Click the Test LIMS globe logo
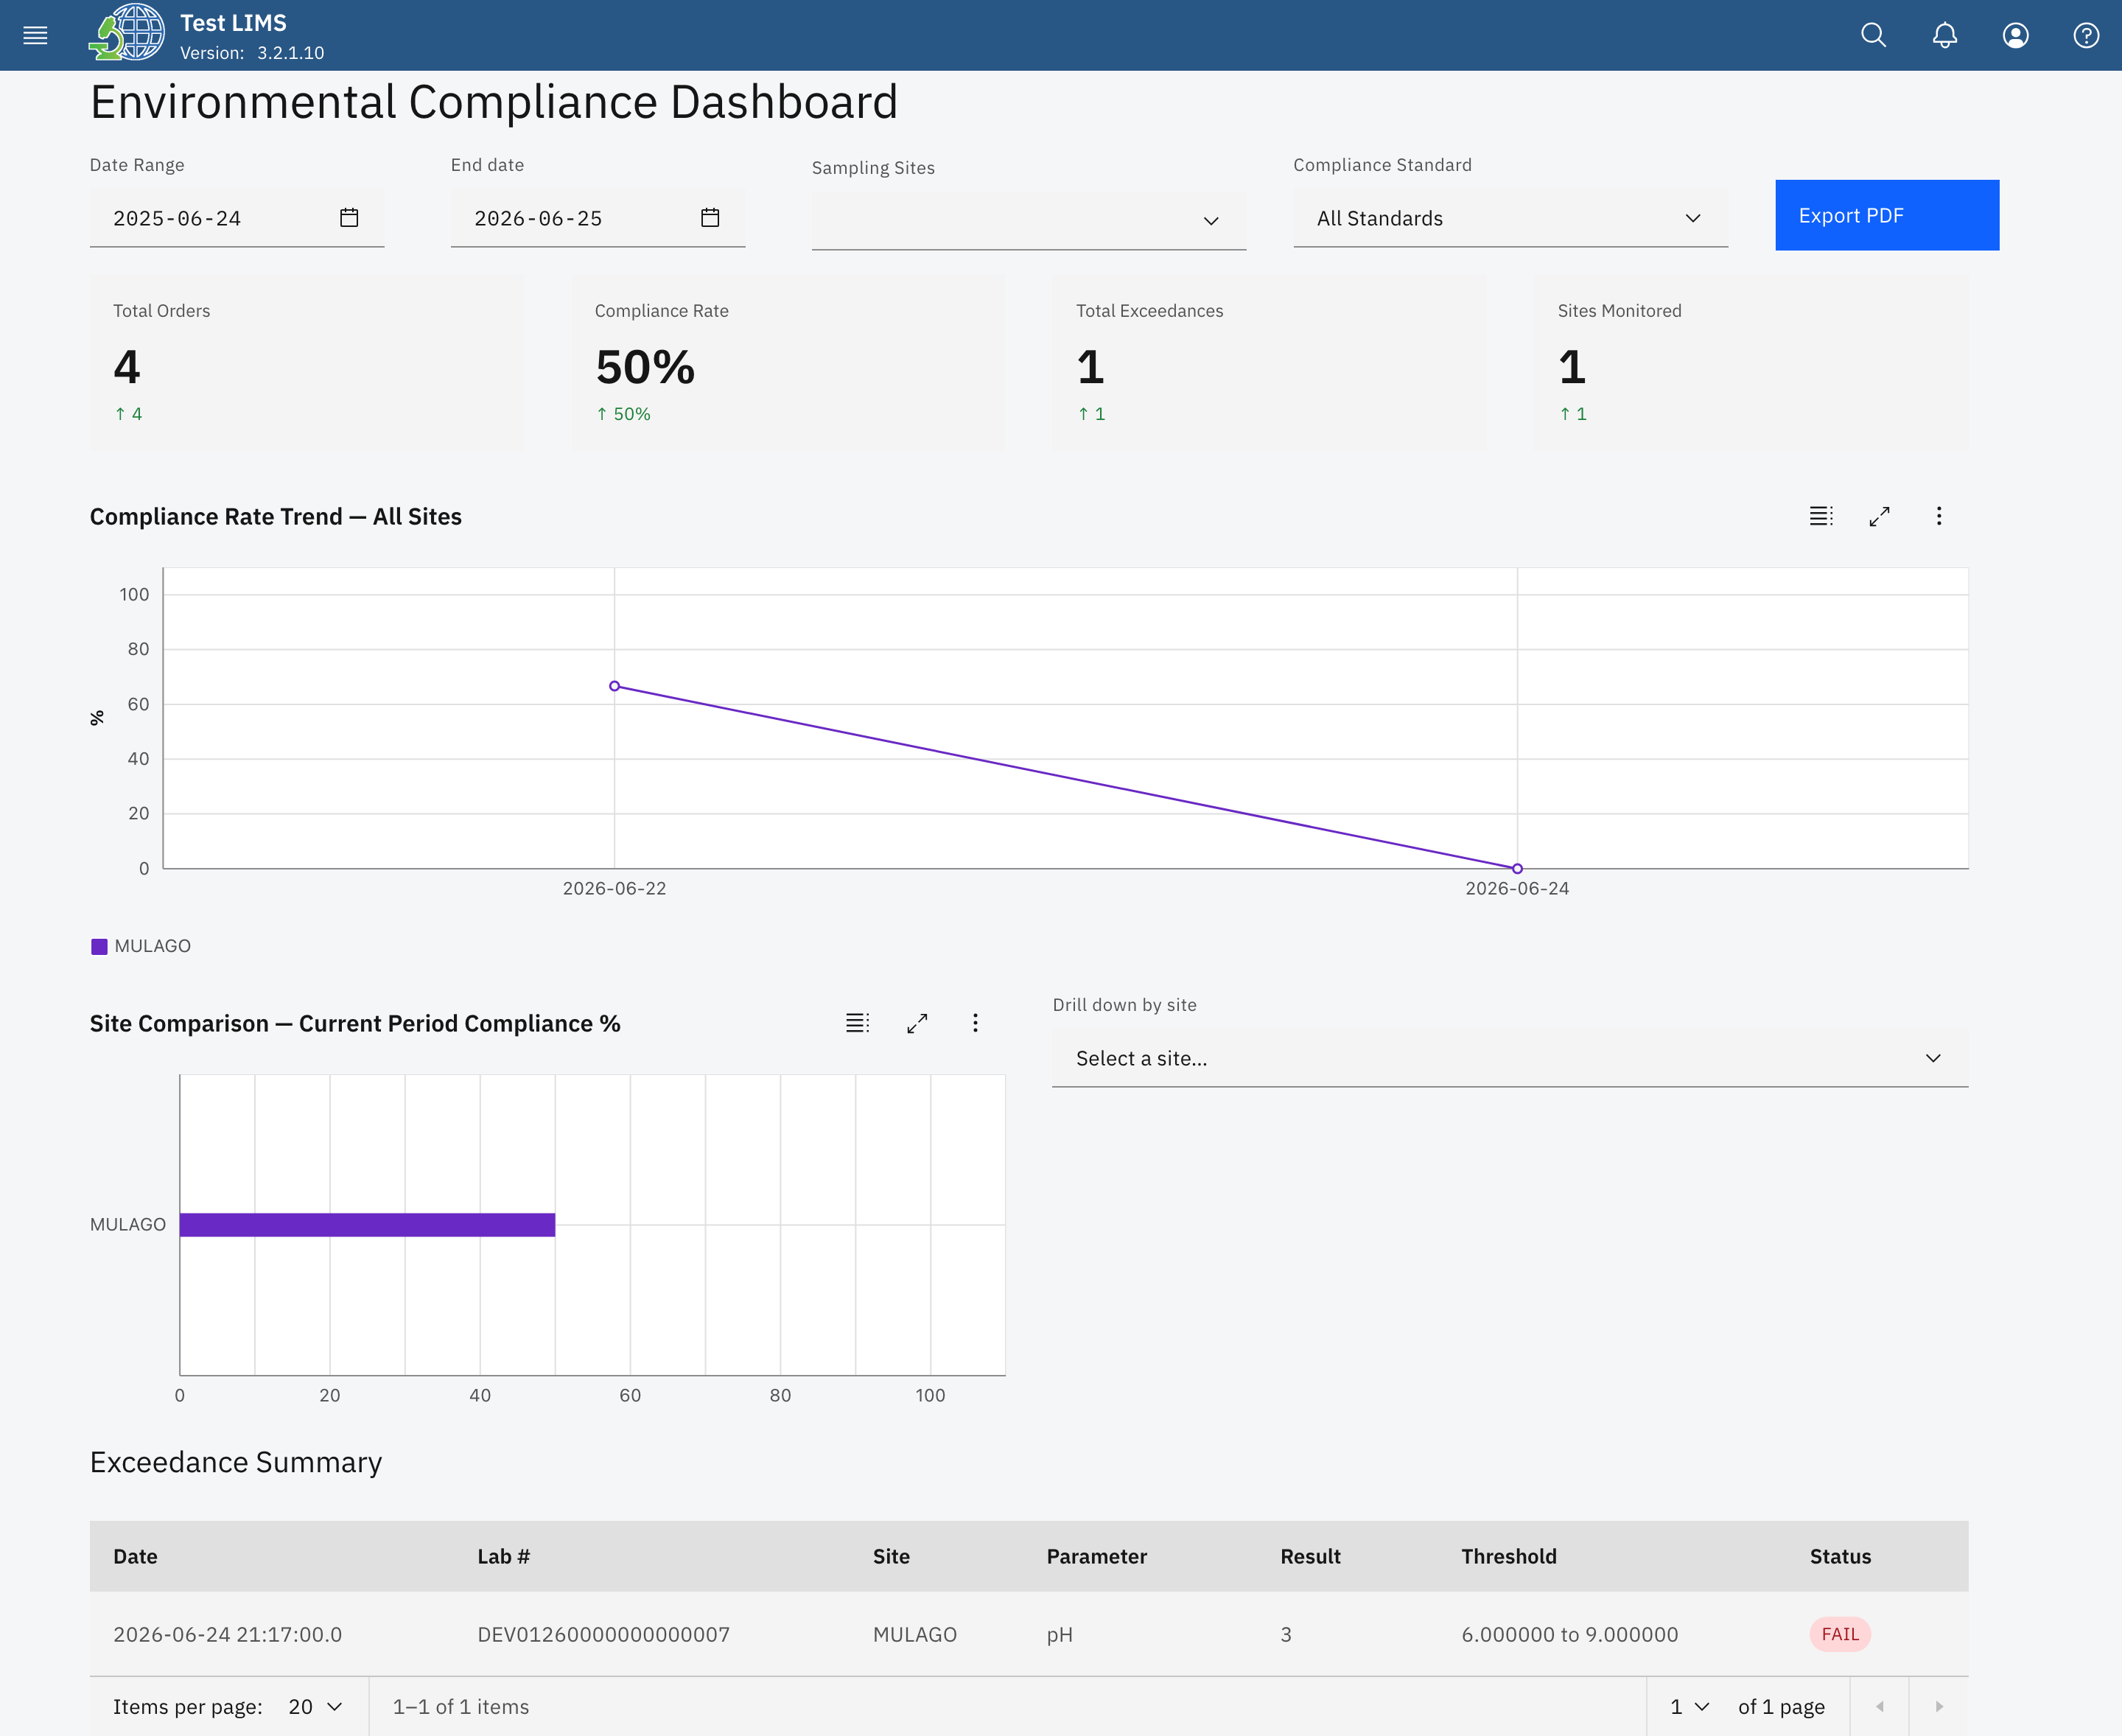2122x1736 pixels. (x=127, y=33)
